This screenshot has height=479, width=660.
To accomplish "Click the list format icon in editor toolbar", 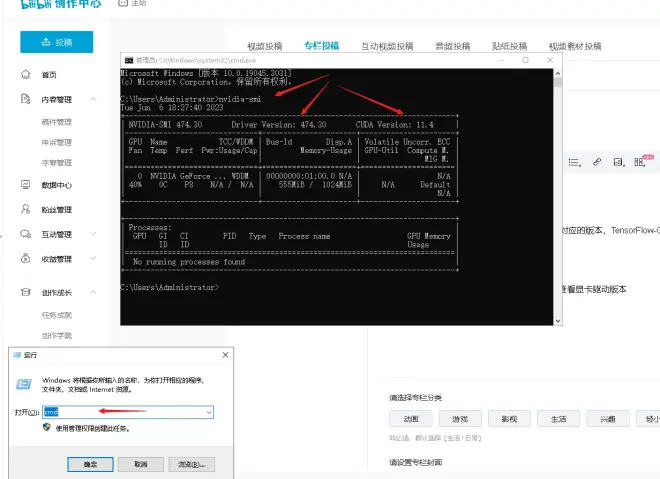I will pos(575,162).
